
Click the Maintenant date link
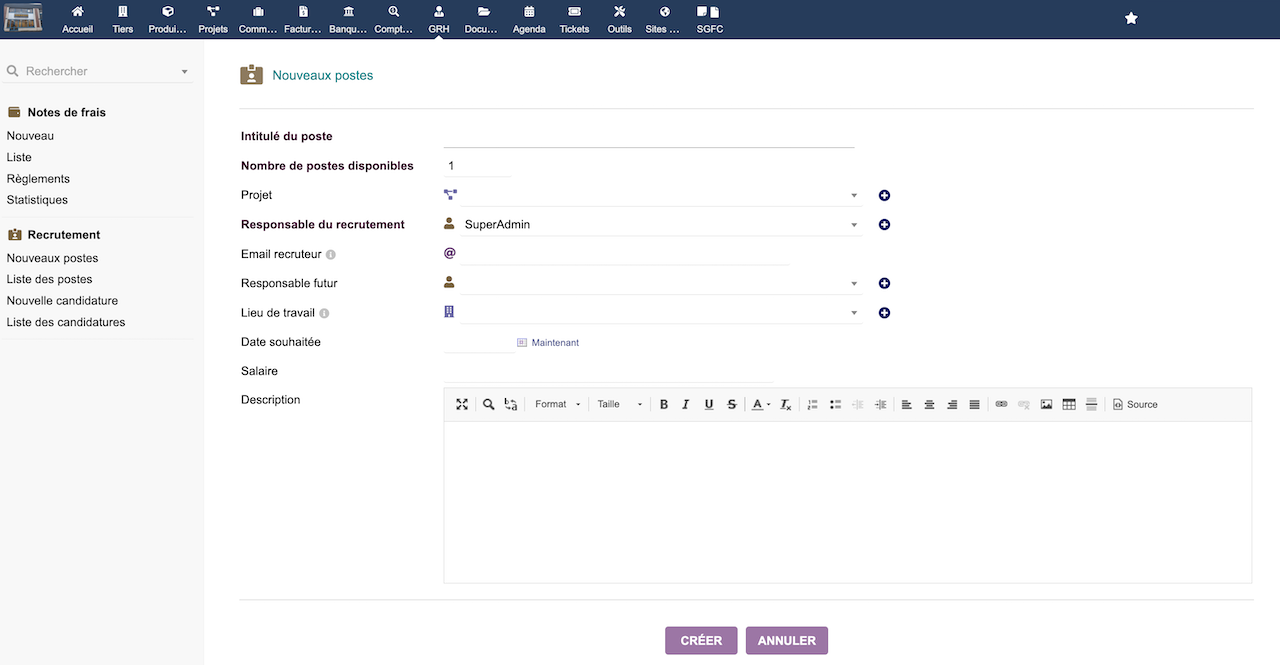tap(555, 343)
